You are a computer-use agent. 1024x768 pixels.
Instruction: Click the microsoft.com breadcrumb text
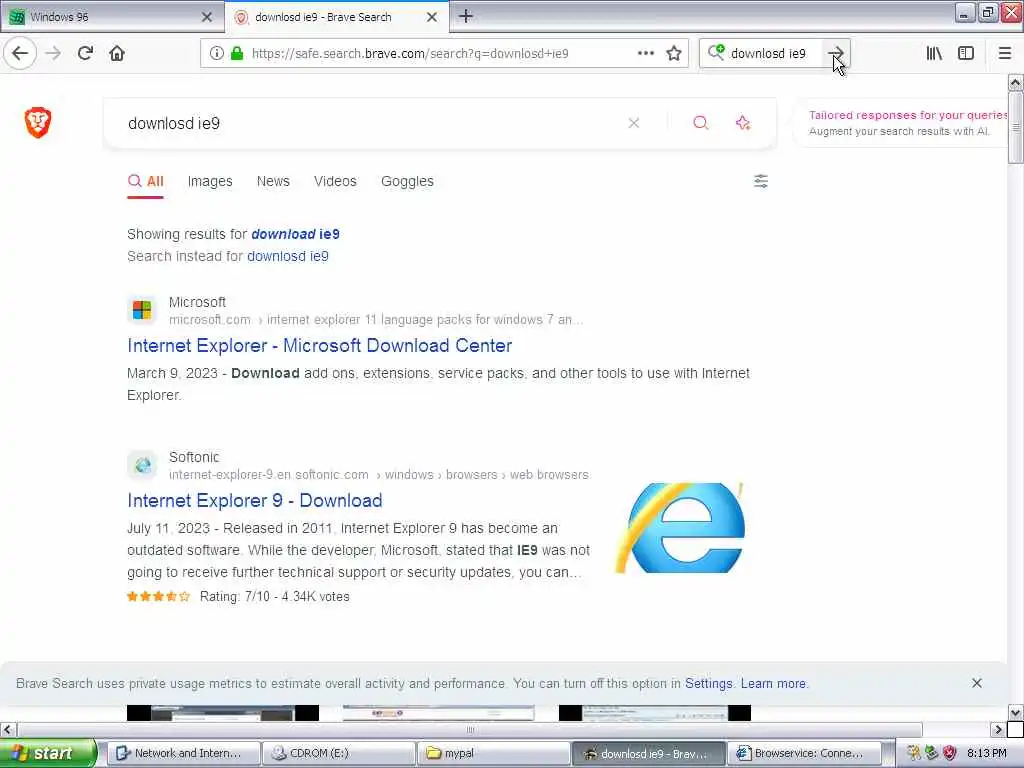tap(210, 319)
